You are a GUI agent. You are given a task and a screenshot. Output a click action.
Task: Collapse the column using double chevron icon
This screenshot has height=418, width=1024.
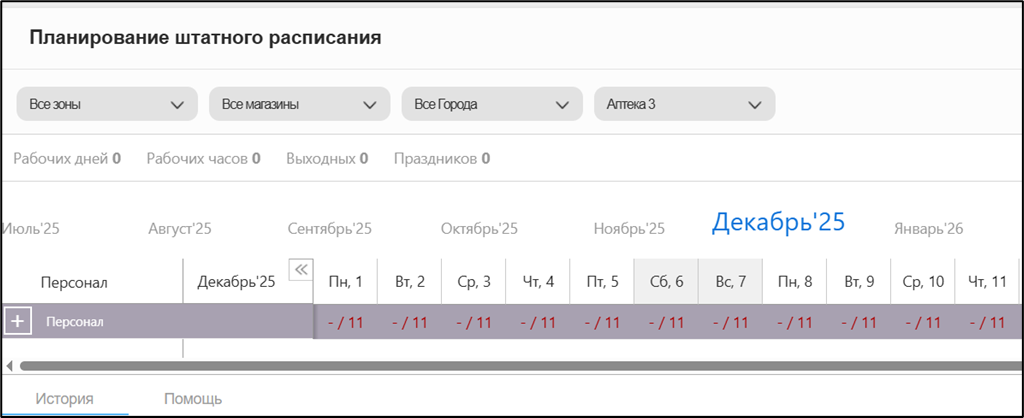299,269
